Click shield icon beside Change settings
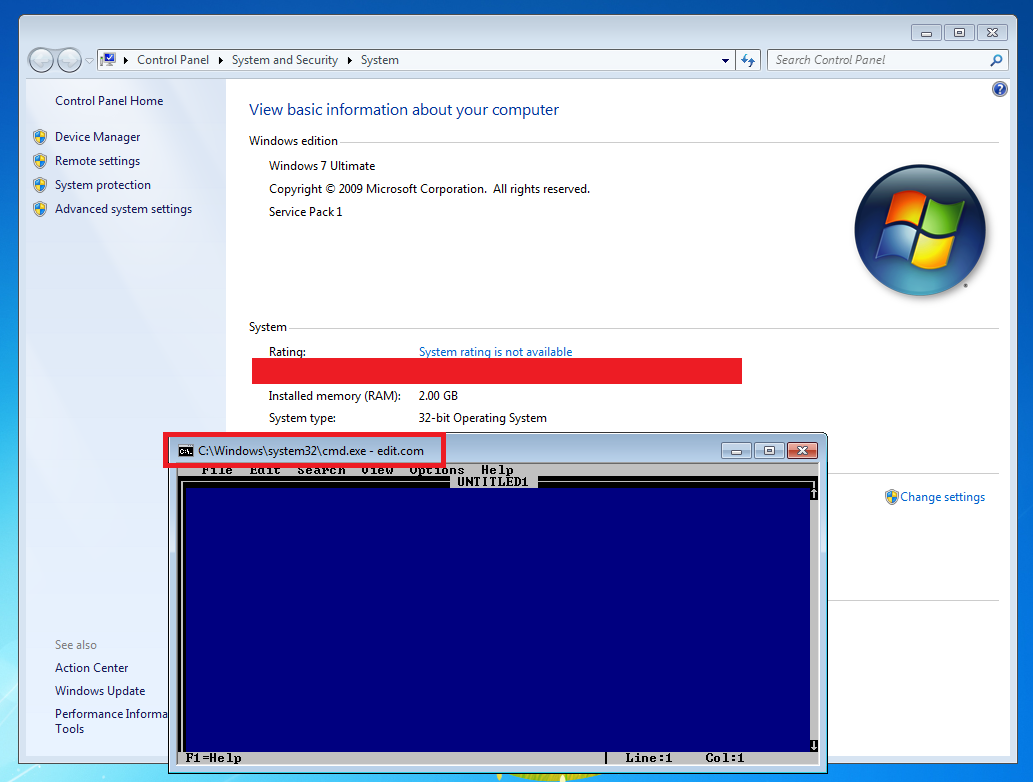Screen dimensions: 1033x782 tap(891, 497)
